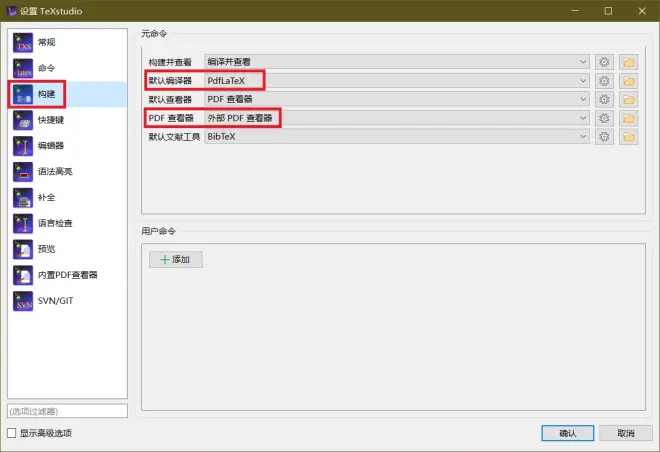
Task: Select the 内置PDF查看器 label in sidebar
Action: pyautogui.click(x=68, y=275)
